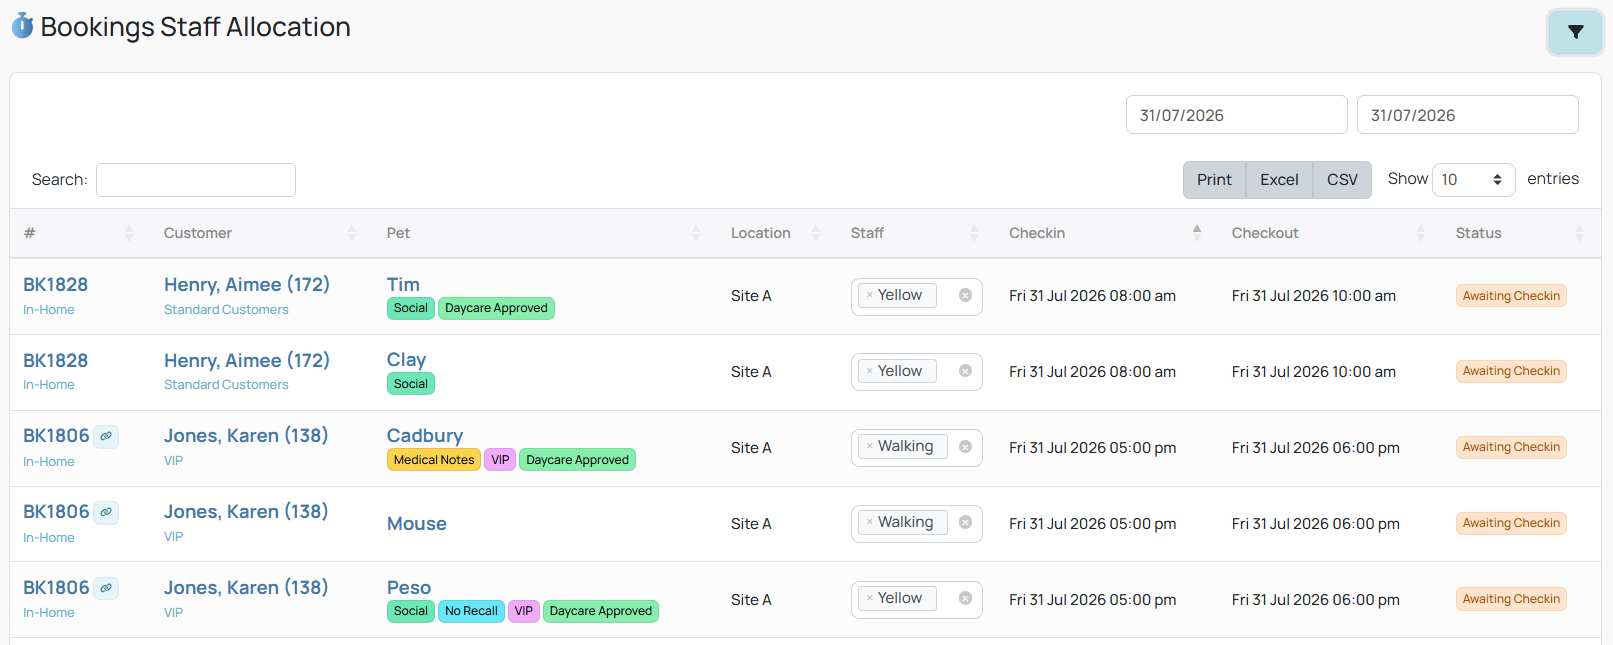Screen dimensions: 1613x645
Task: Remove Walking tag in Mouse's staff field
Action: click(x=870, y=522)
